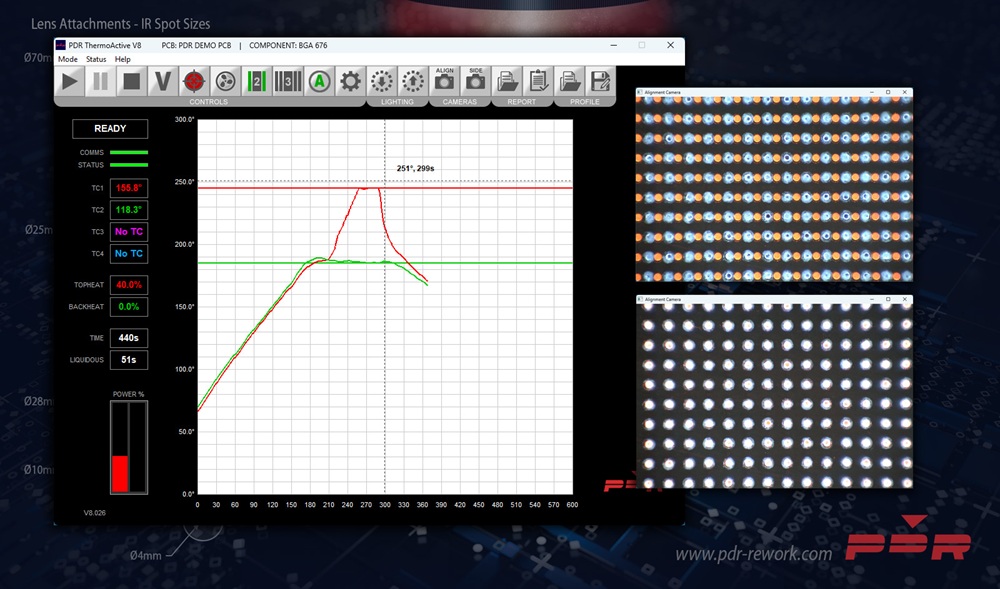Click the V icon in the Controls toolbar
Image resolution: width=1000 pixels, height=589 pixels.
click(x=162, y=81)
